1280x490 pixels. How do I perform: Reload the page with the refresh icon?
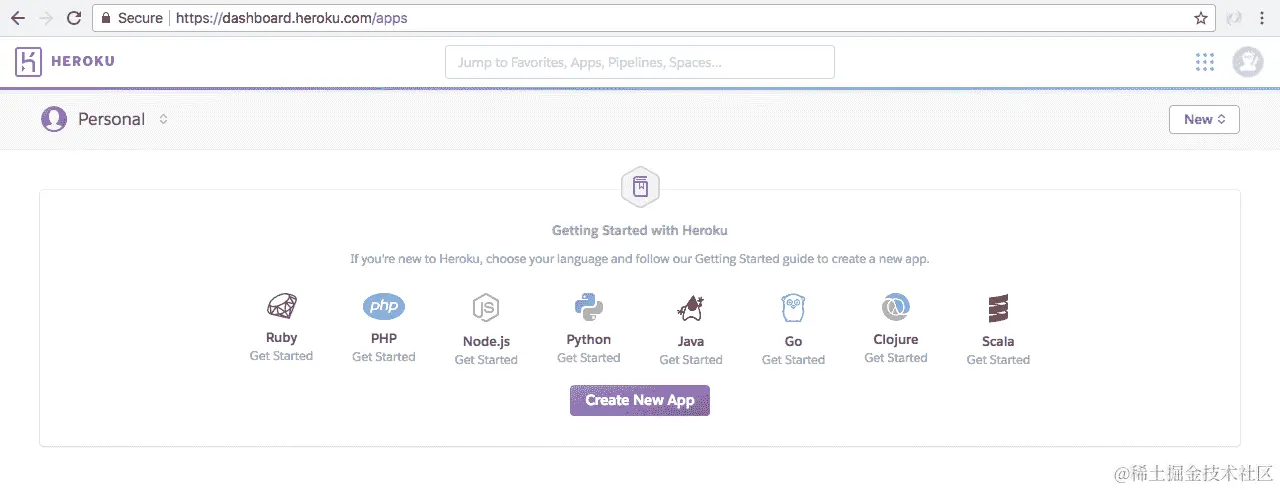pyautogui.click(x=74, y=18)
